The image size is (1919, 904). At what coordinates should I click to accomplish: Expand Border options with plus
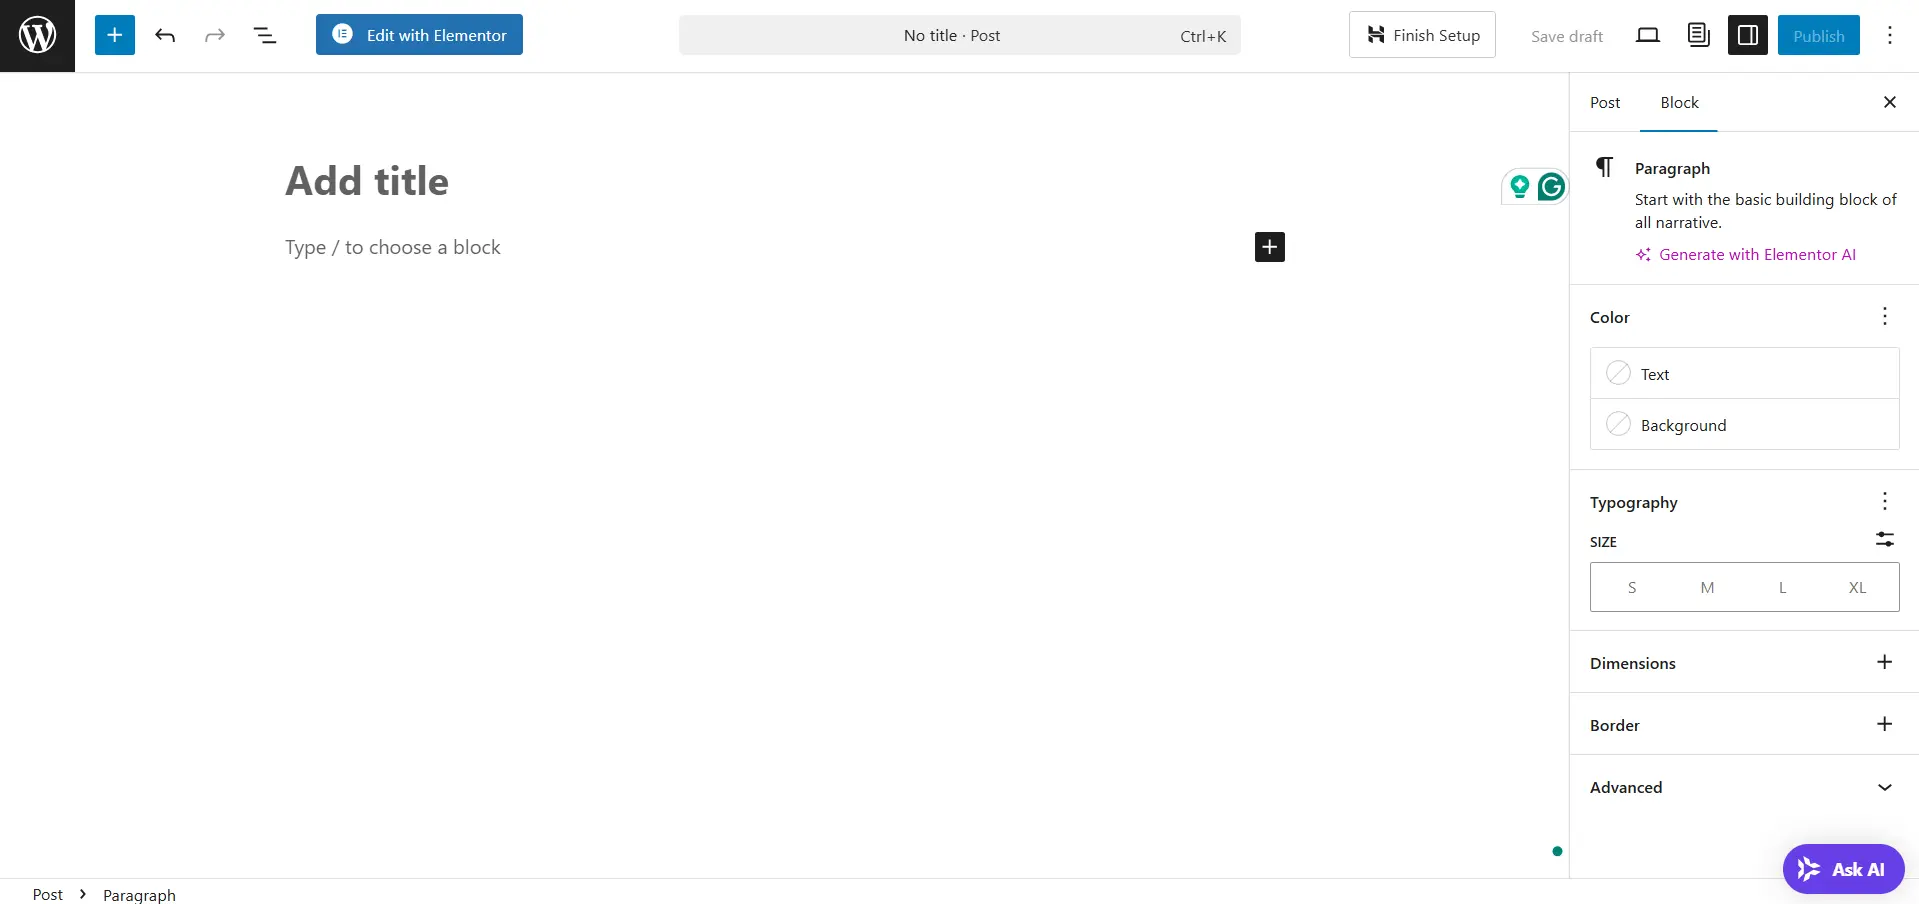pyautogui.click(x=1885, y=724)
